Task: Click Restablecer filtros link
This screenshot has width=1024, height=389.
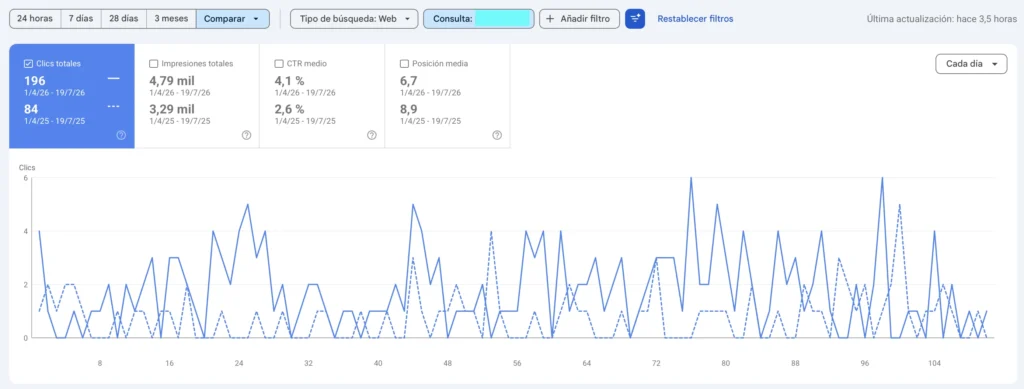Action: pos(695,19)
